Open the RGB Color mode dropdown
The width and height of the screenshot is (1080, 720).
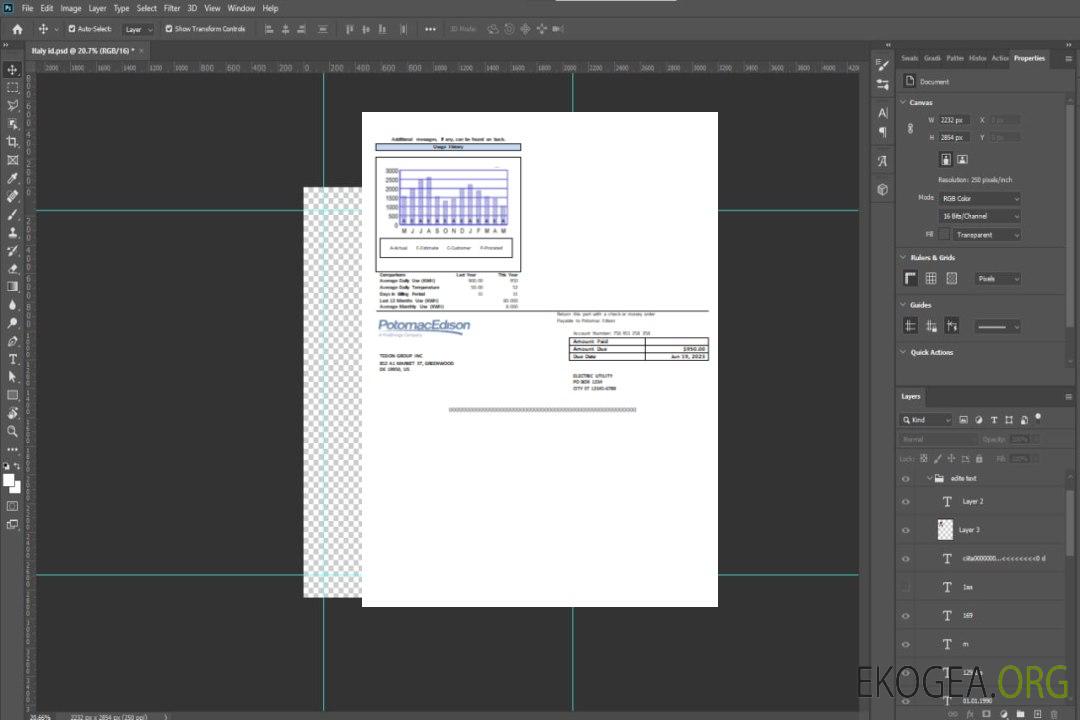979,198
